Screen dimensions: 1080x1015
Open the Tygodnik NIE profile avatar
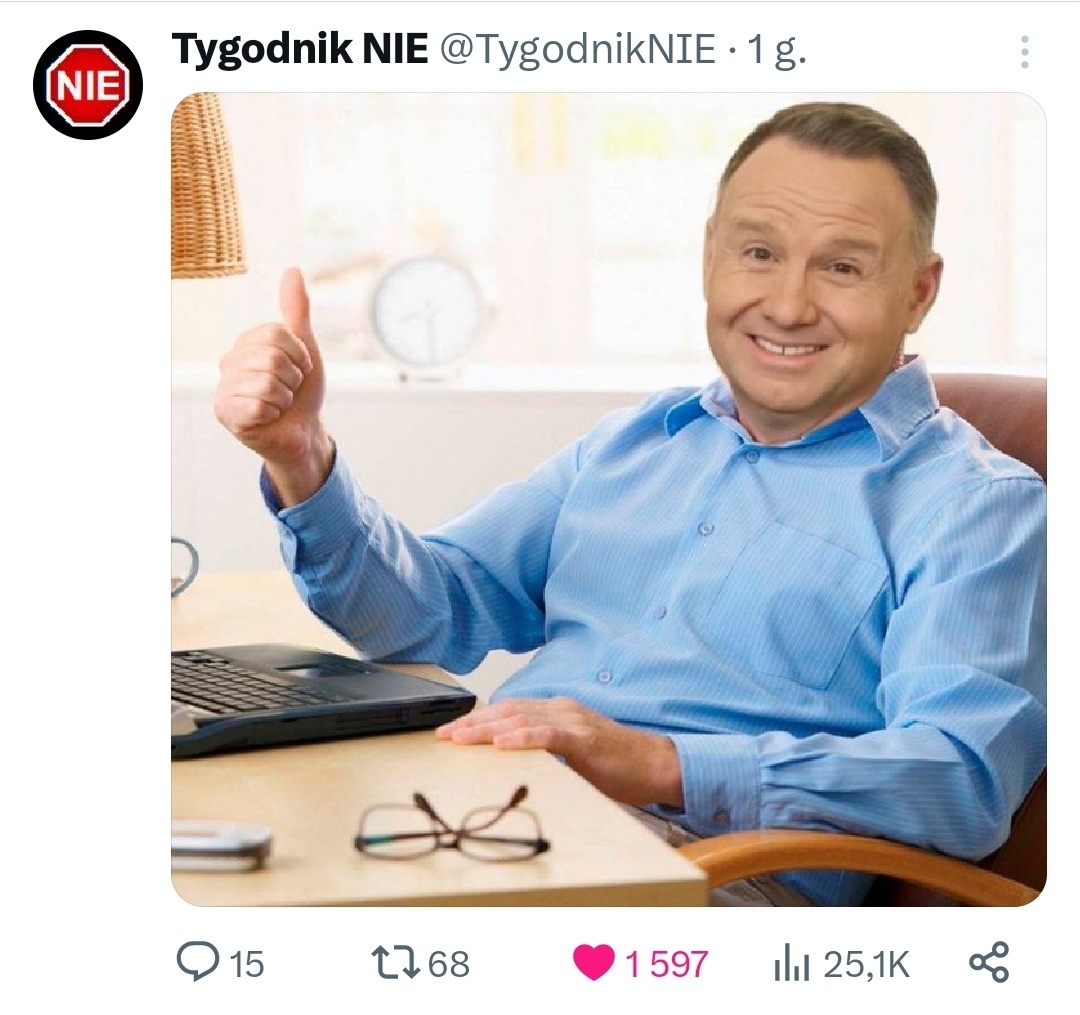click(x=88, y=85)
